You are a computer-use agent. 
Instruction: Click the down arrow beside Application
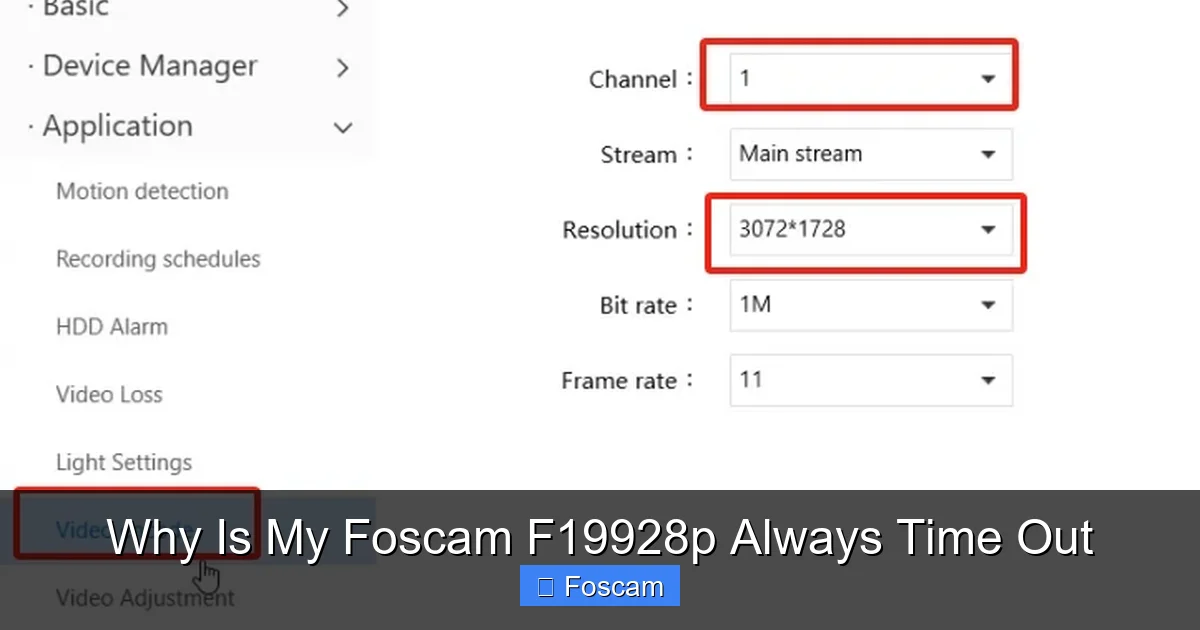[343, 128]
